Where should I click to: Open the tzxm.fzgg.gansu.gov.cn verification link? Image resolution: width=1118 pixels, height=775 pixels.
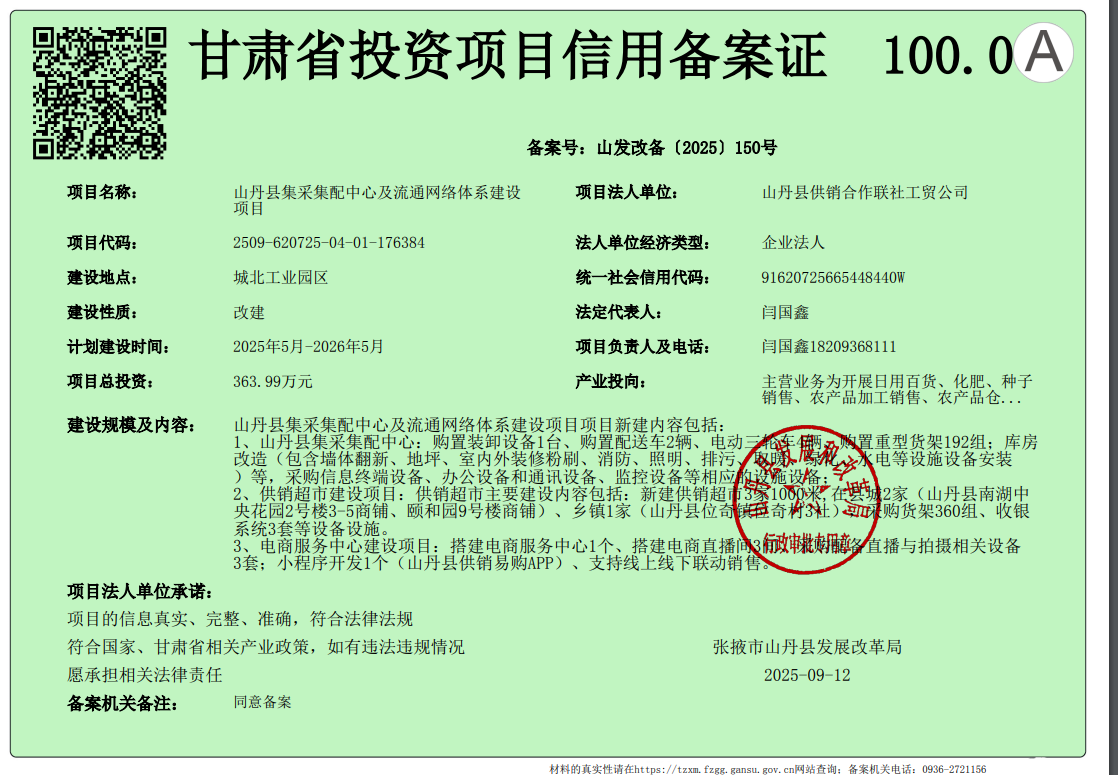(712, 769)
